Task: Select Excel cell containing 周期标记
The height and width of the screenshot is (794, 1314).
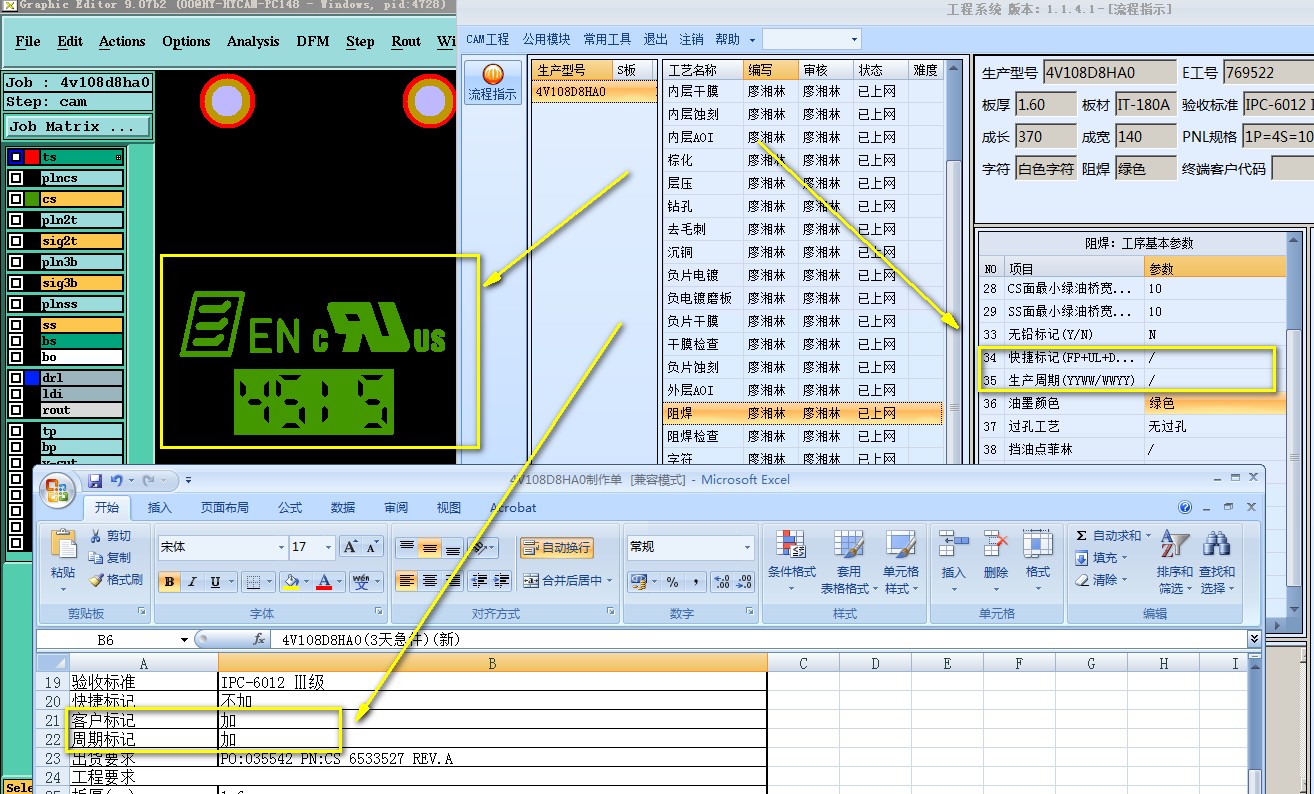Action: point(143,740)
